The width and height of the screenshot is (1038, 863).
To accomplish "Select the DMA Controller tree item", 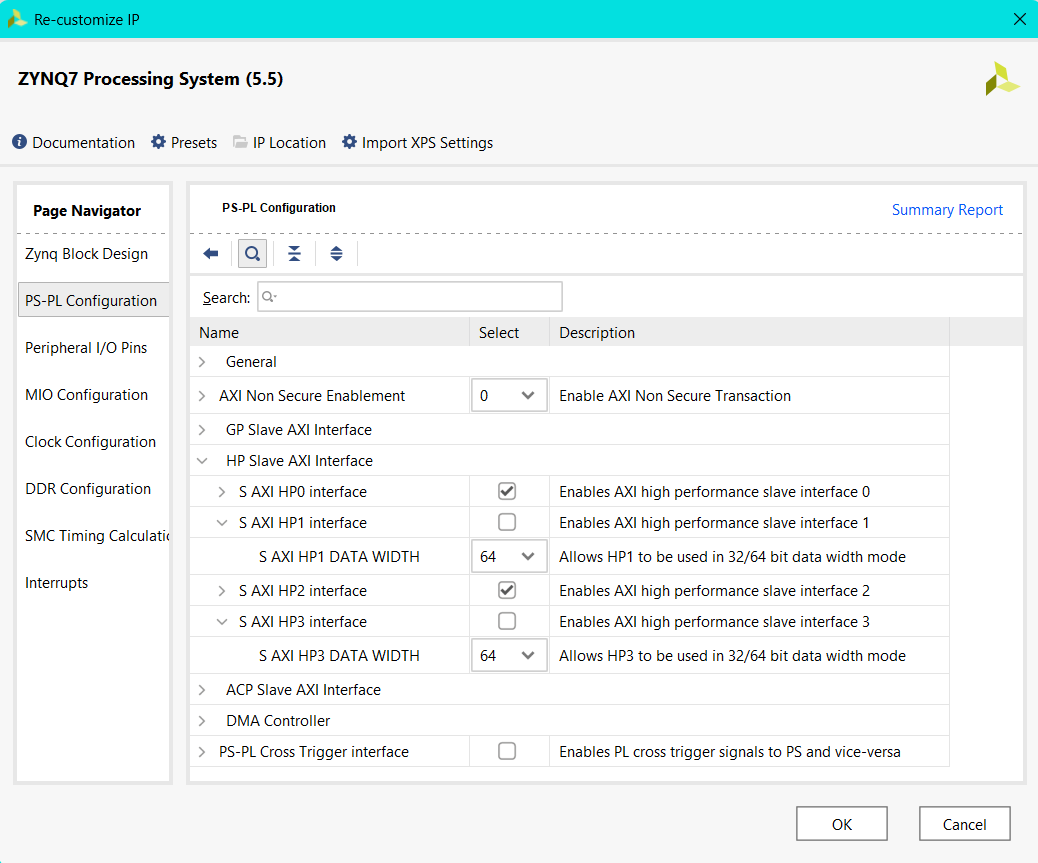I will click(x=278, y=721).
